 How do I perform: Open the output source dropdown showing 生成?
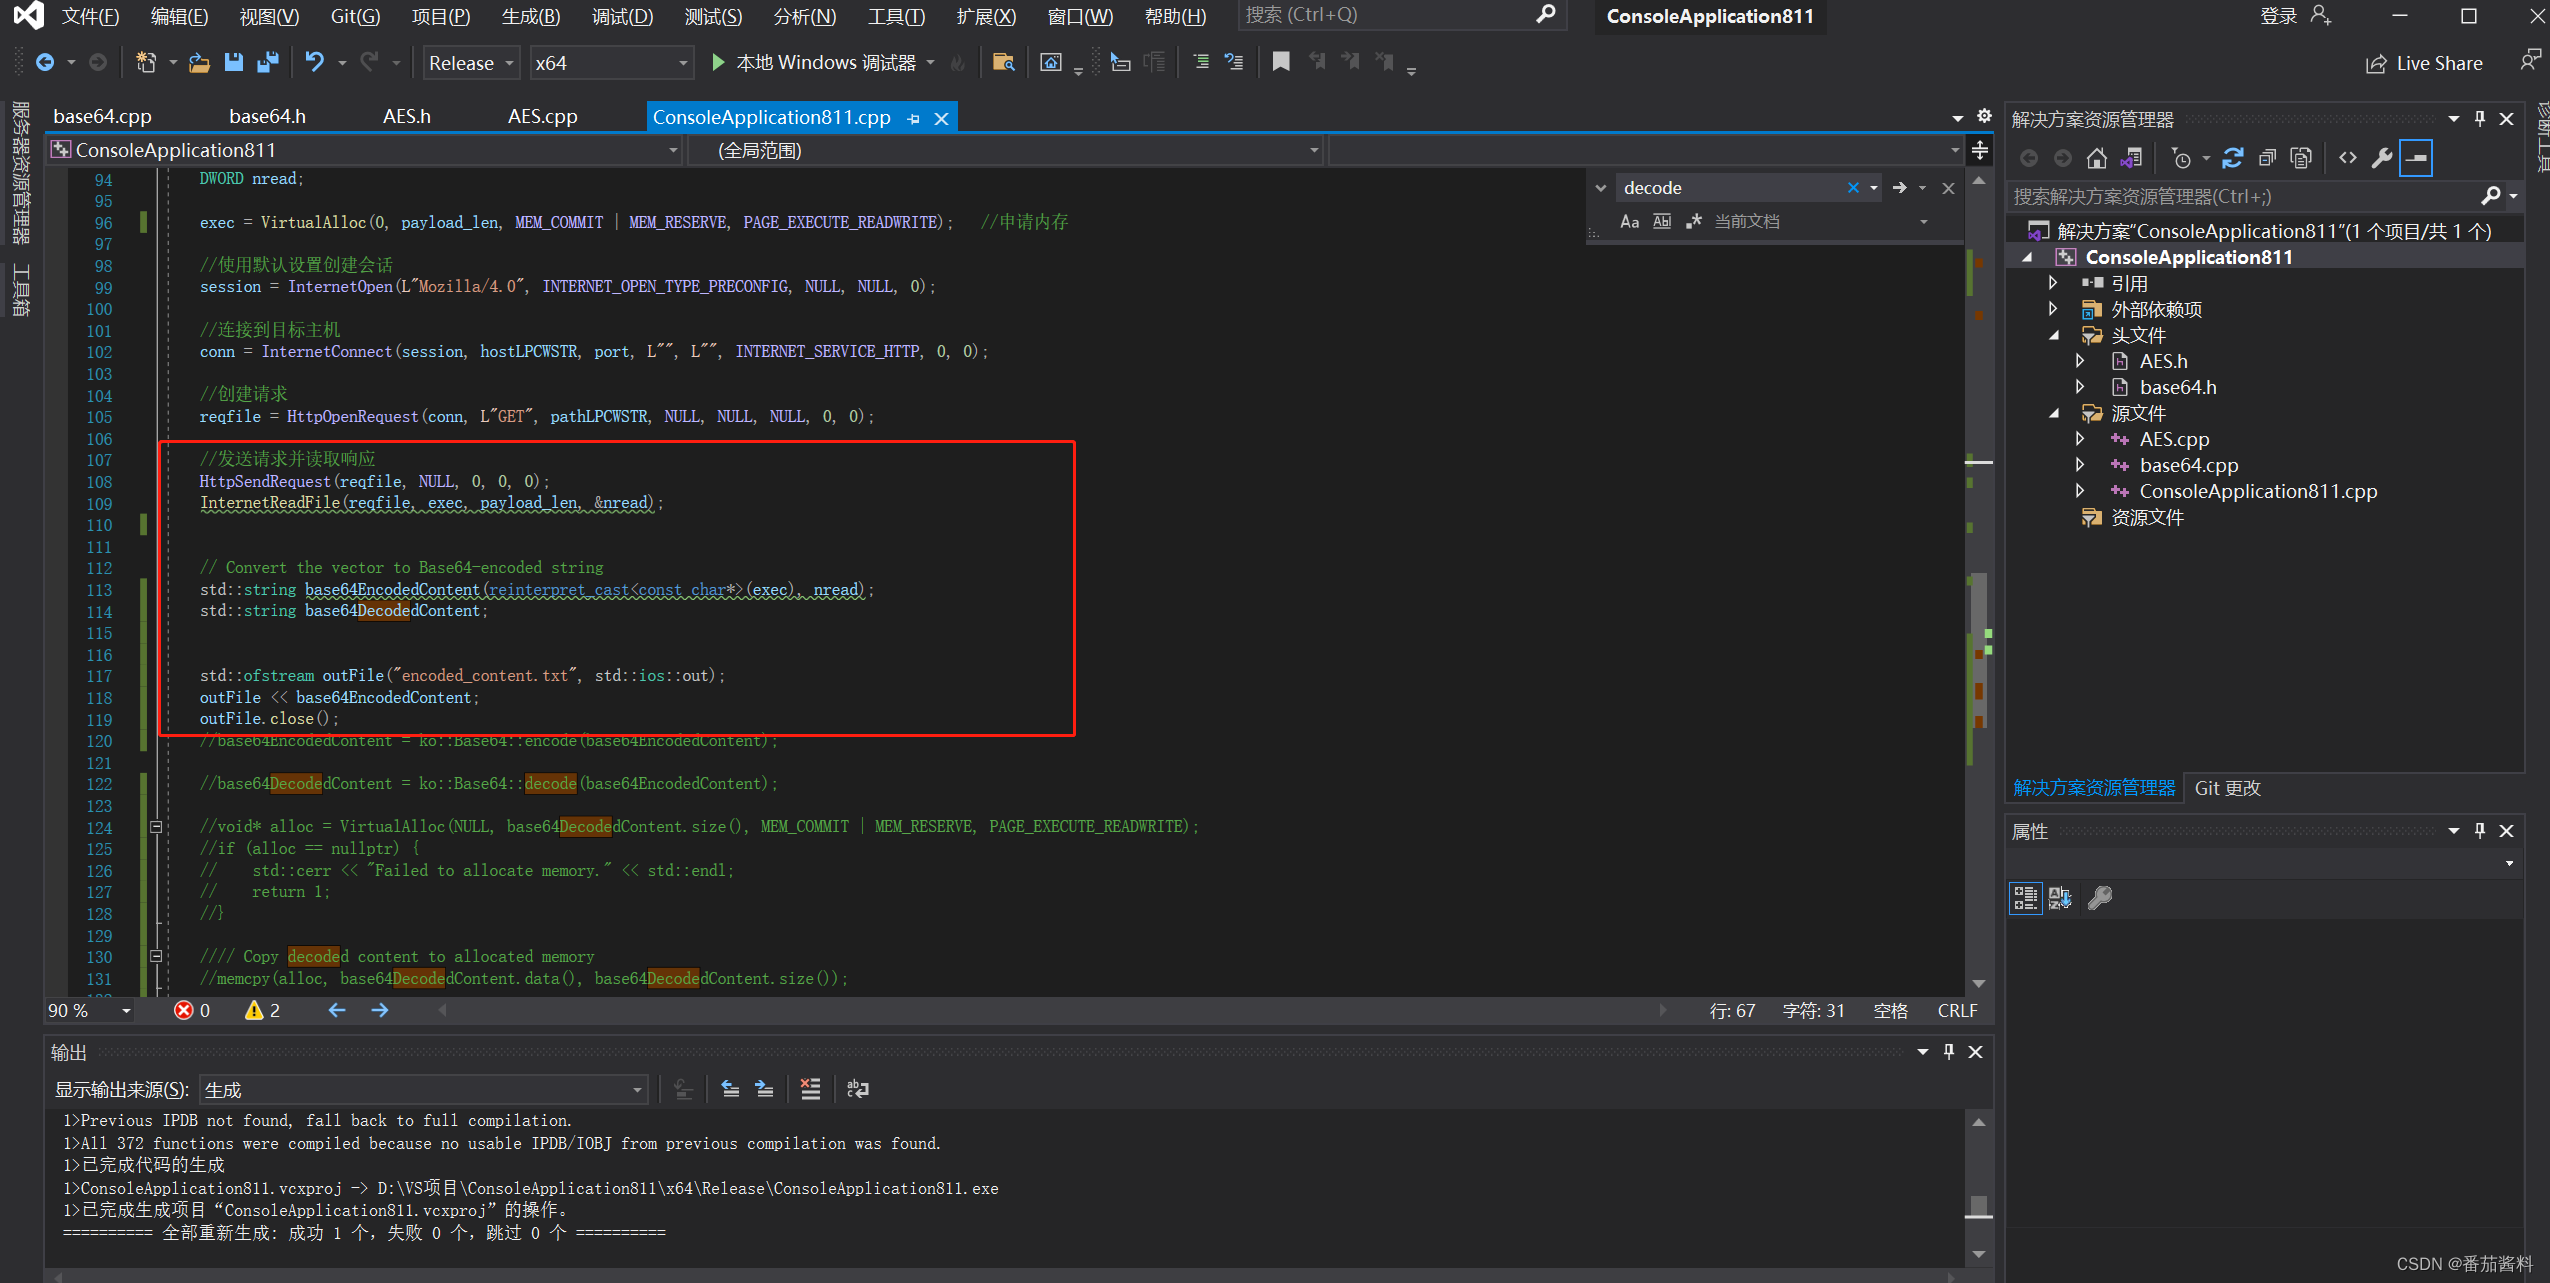pos(424,1089)
